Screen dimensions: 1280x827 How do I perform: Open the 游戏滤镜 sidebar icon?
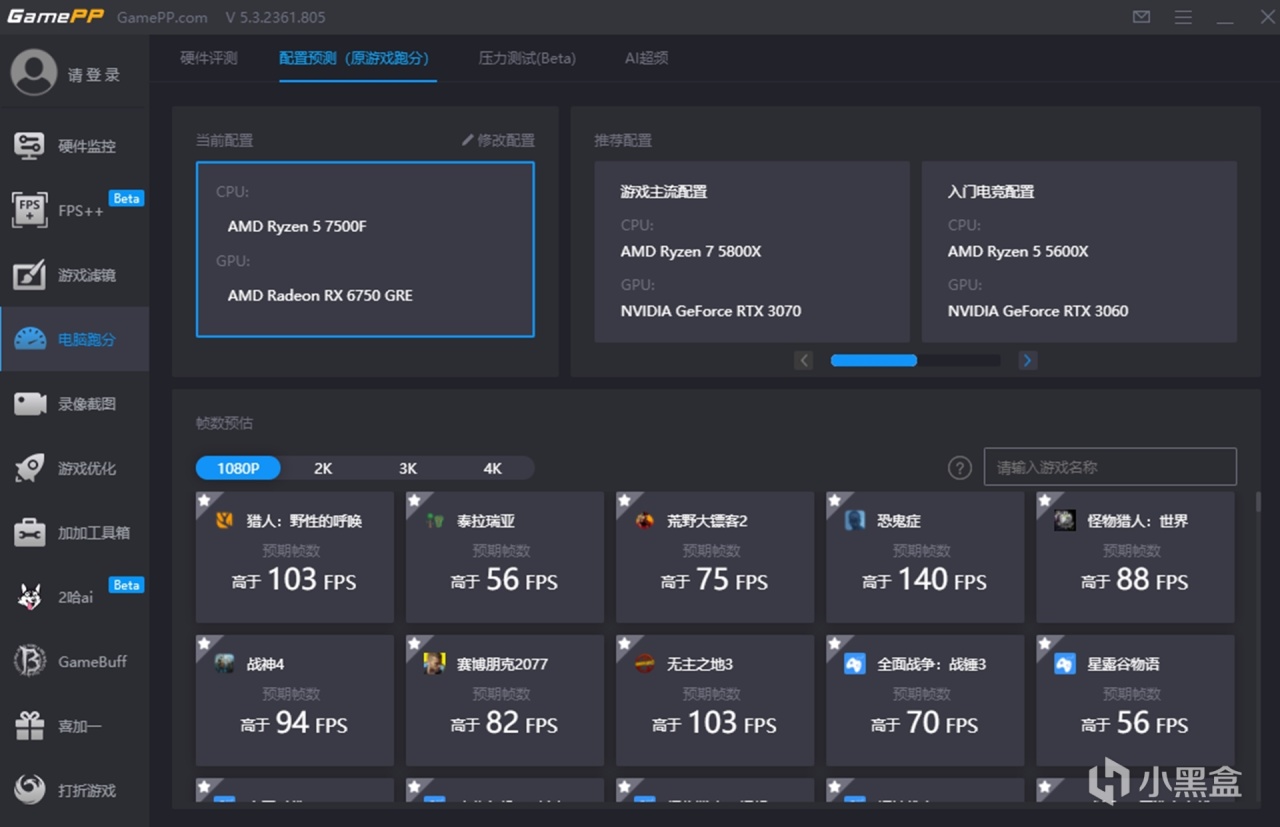(x=29, y=275)
